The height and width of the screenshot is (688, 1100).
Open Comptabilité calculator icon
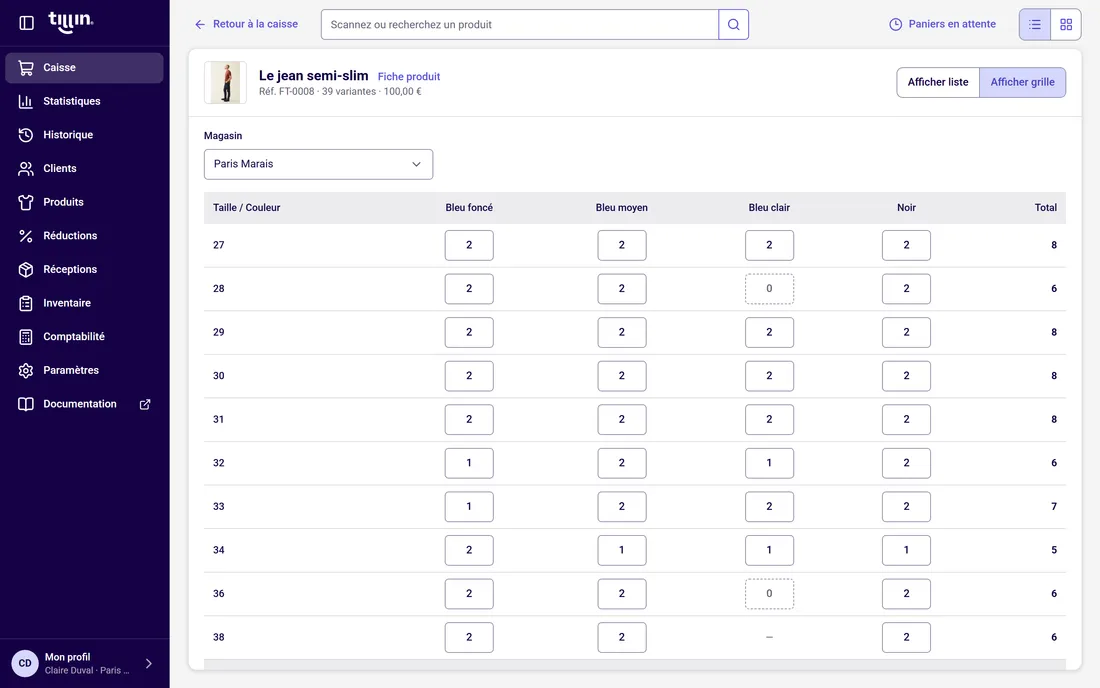(x=26, y=337)
